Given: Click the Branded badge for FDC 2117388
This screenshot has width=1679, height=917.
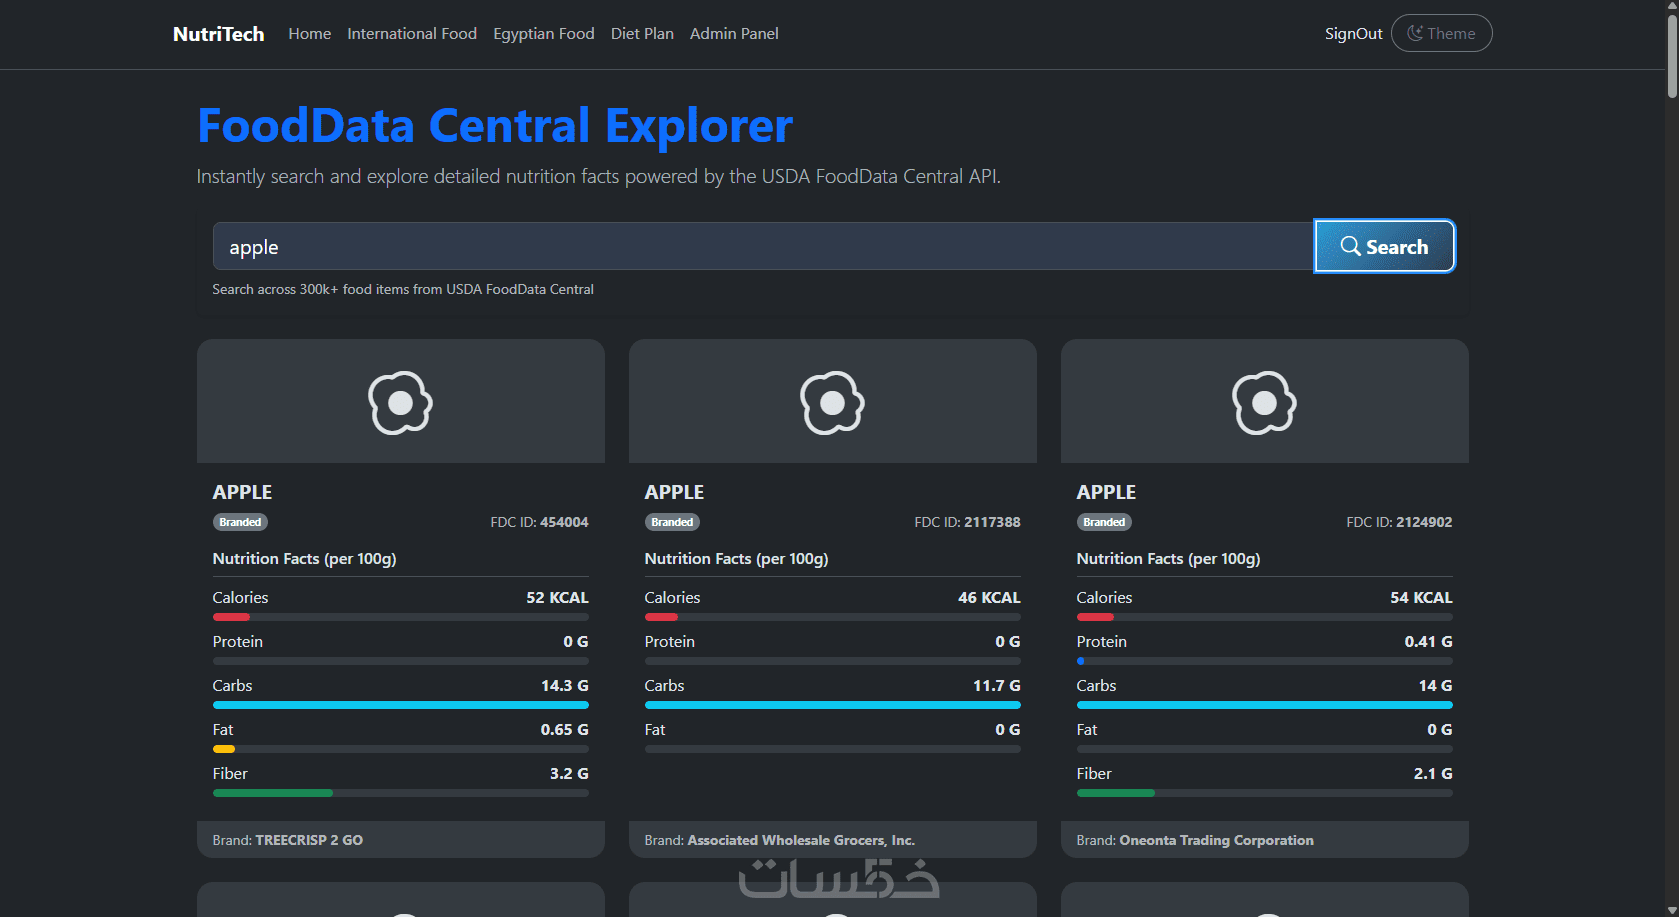Looking at the screenshot, I should point(672,522).
